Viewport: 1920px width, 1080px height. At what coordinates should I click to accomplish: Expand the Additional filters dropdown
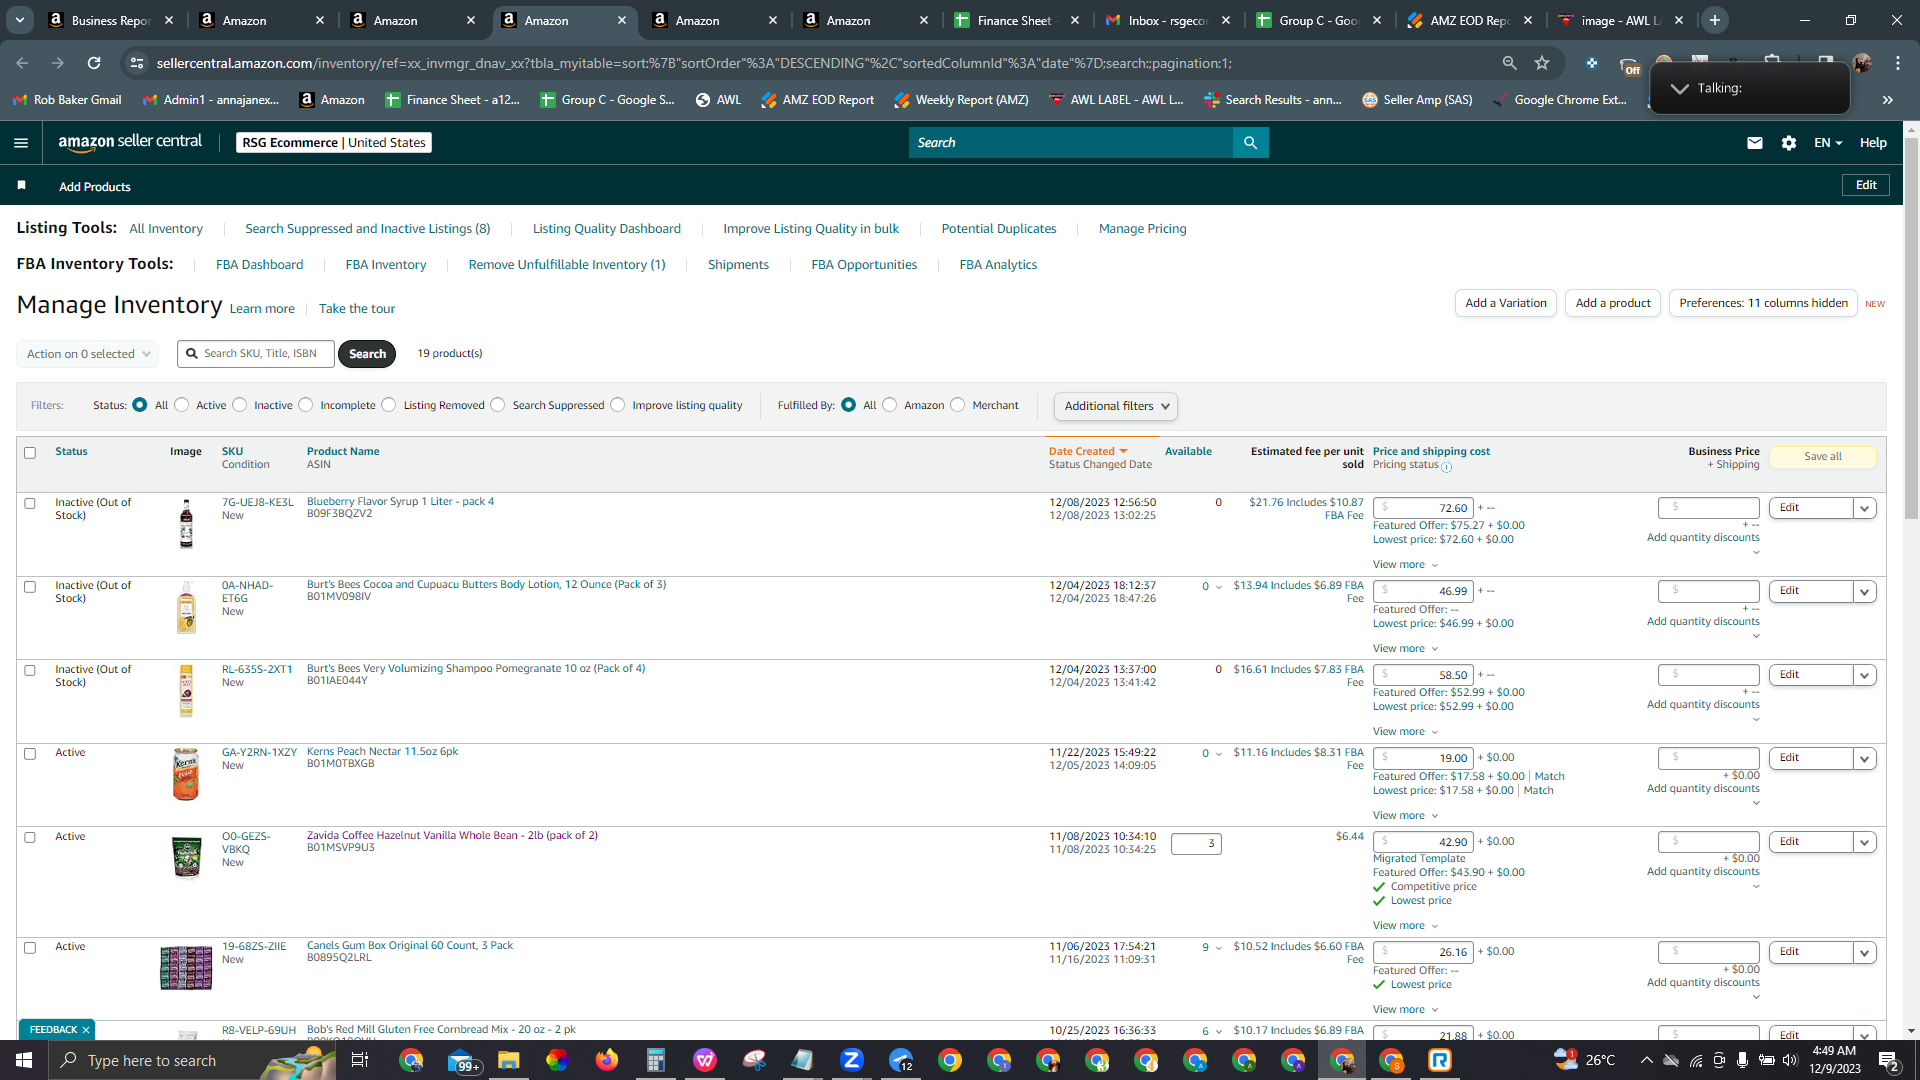click(1116, 406)
